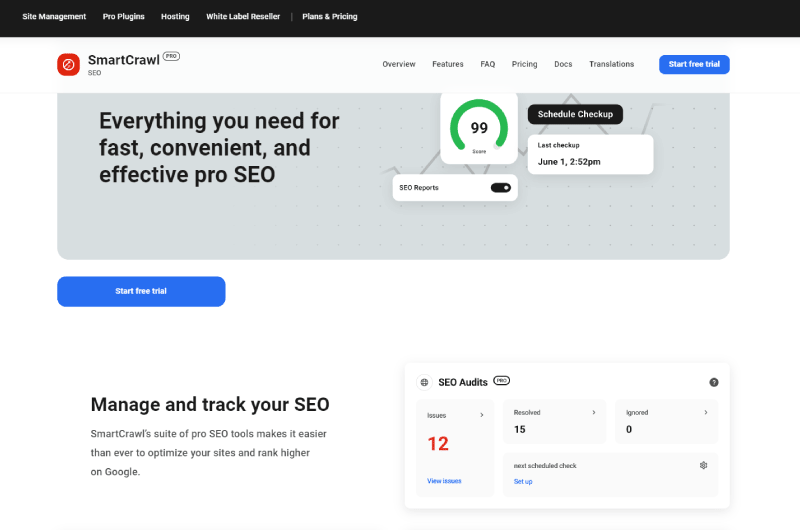This screenshot has height=530, width=800.
Task: Click the PRO badge next to SmartCrawl
Action: click(x=171, y=56)
